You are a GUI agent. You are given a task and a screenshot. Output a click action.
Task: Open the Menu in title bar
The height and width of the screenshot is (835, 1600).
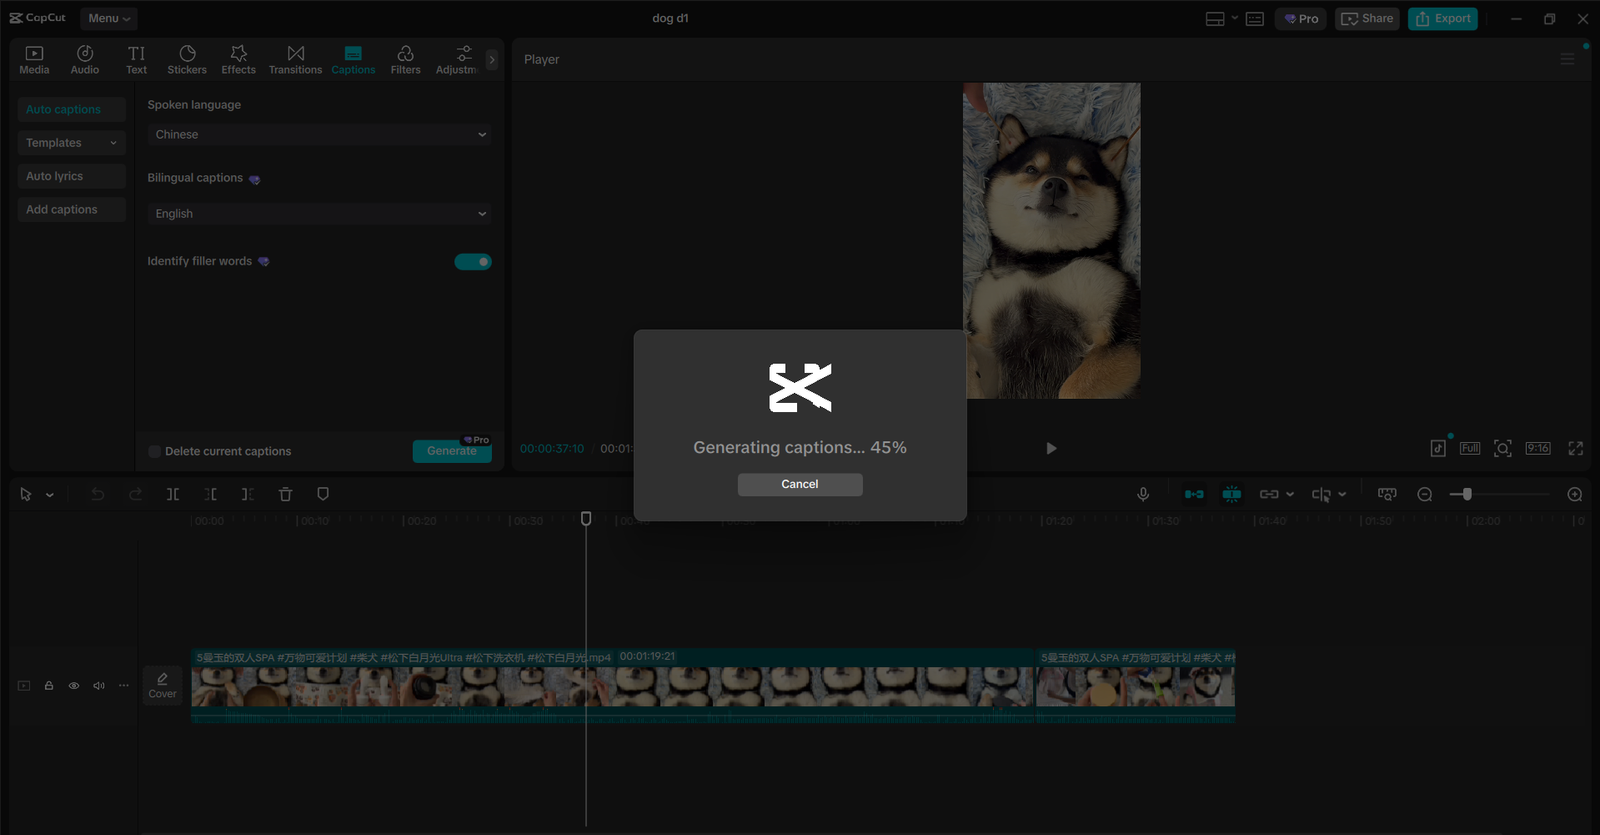(x=108, y=18)
